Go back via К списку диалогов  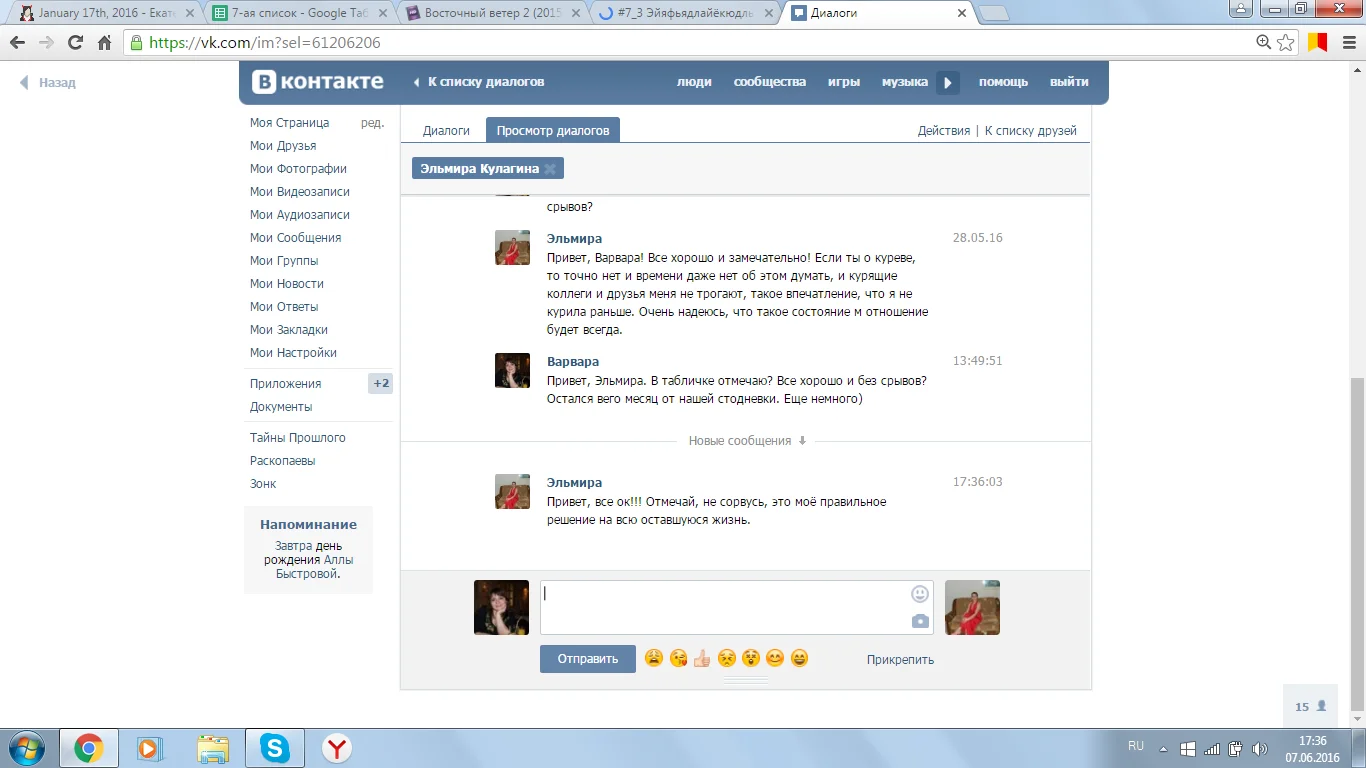479,82
